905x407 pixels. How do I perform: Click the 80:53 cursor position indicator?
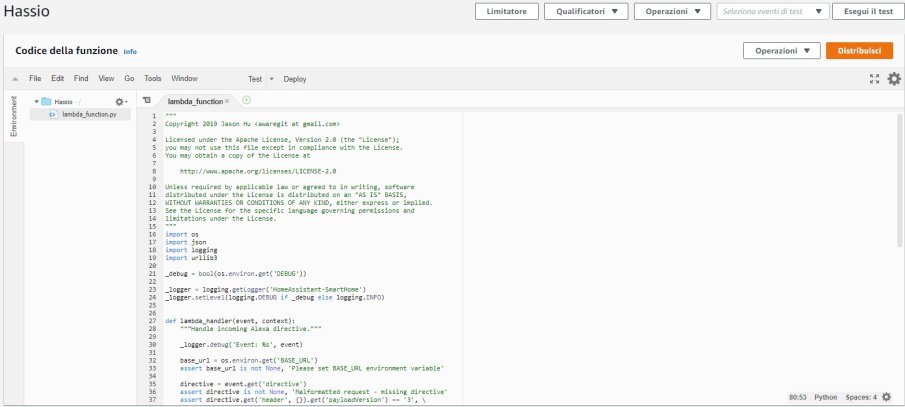[798, 397]
